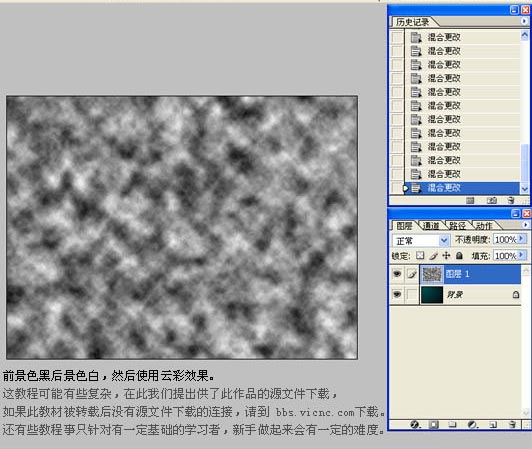Click document icon of highlighted 混合更改 state
532x449 pixels.
[x=416, y=188]
